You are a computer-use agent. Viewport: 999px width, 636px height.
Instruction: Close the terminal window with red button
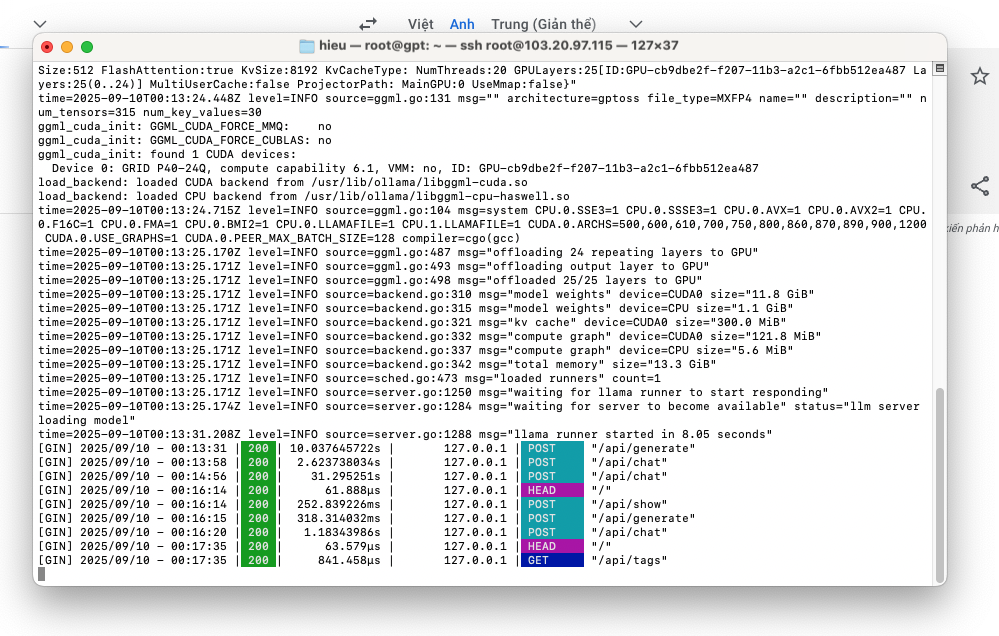point(47,47)
